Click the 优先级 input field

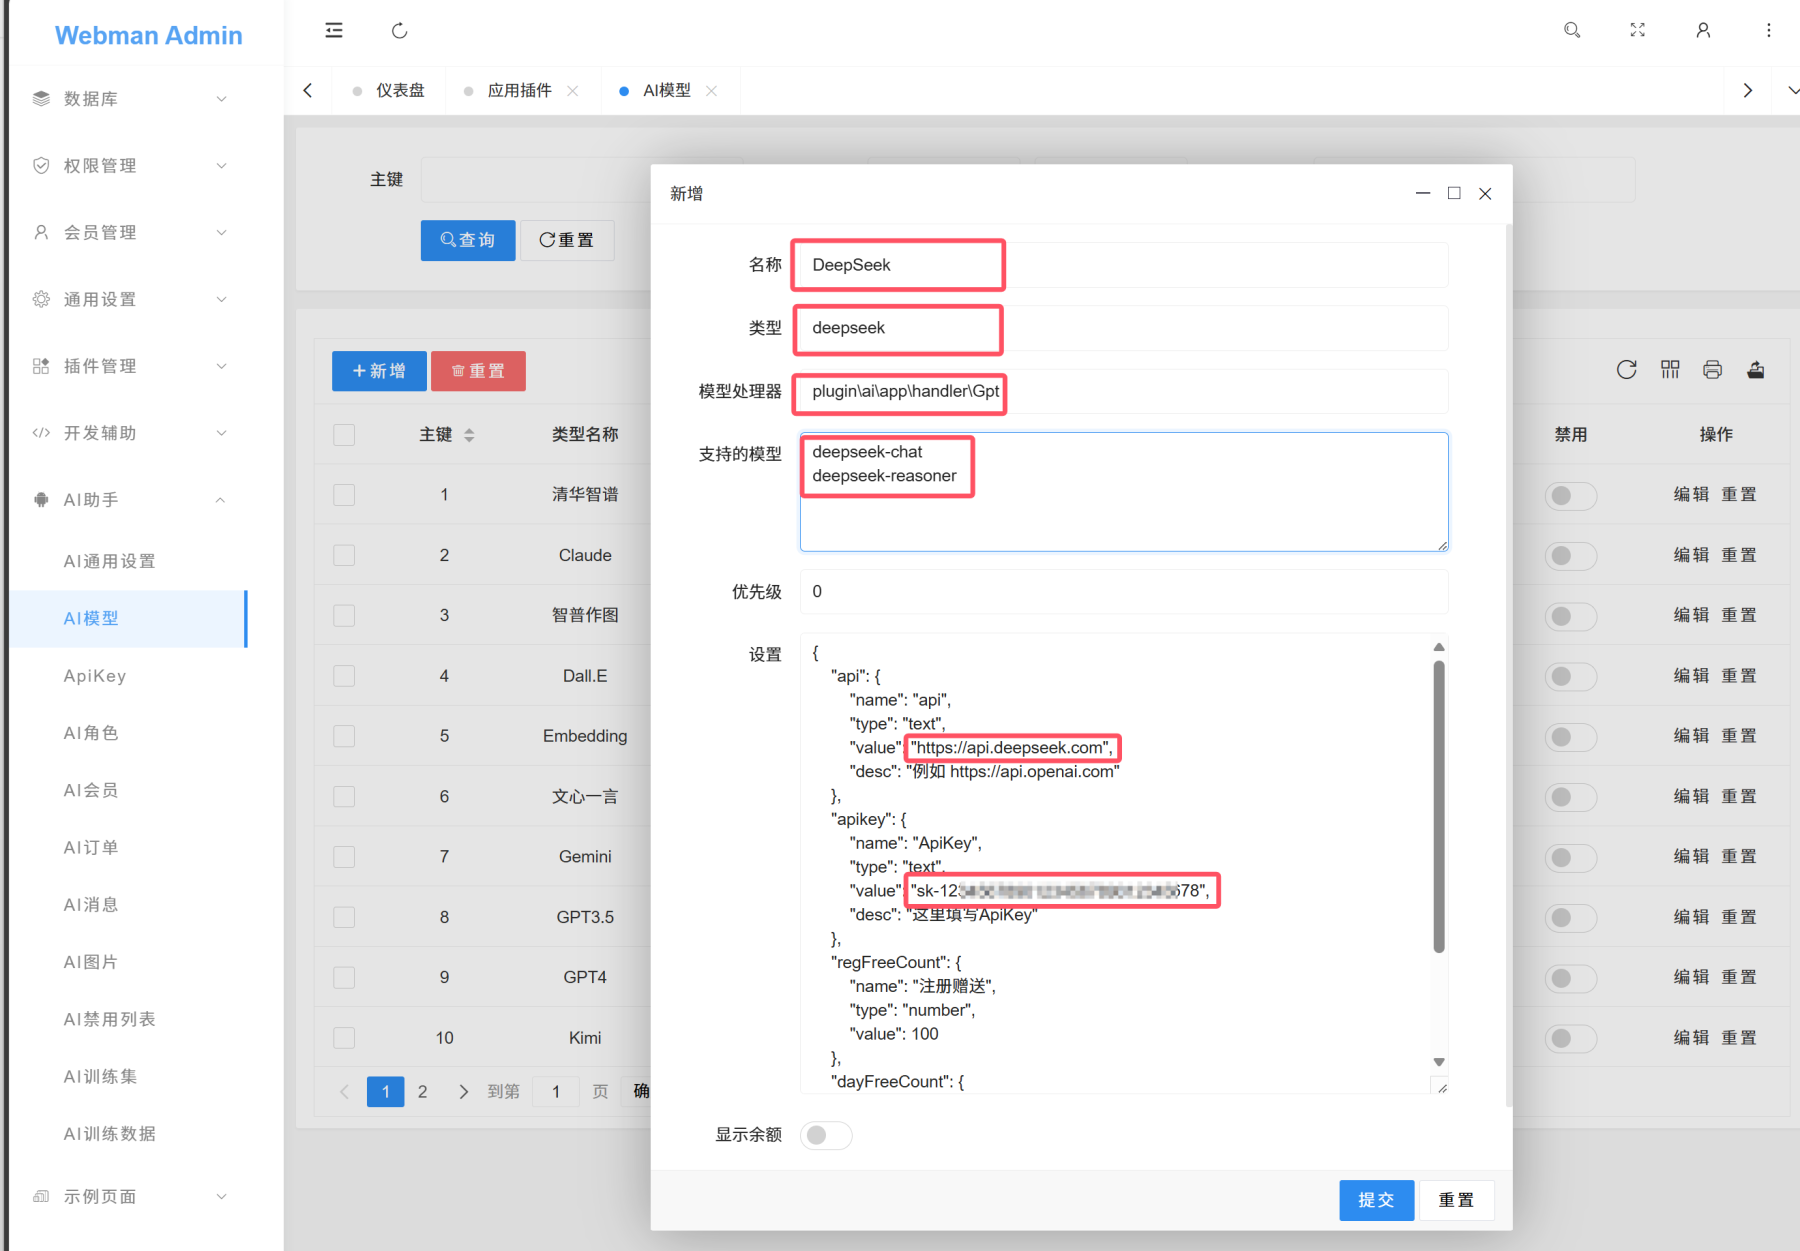(1124, 592)
